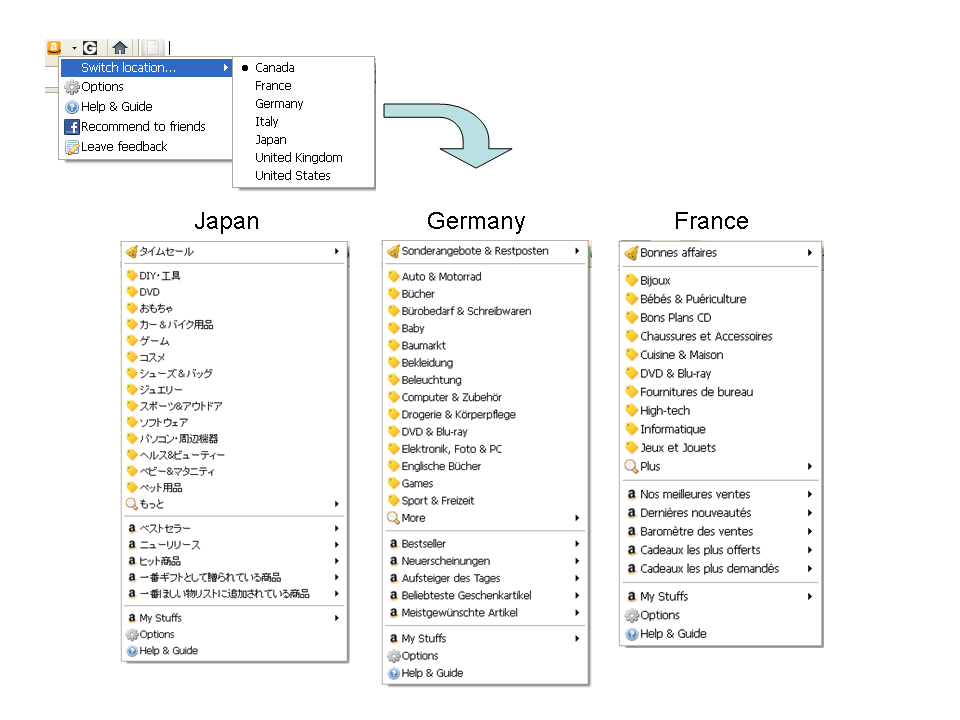Switch location to United Kingdom

point(298,158)
